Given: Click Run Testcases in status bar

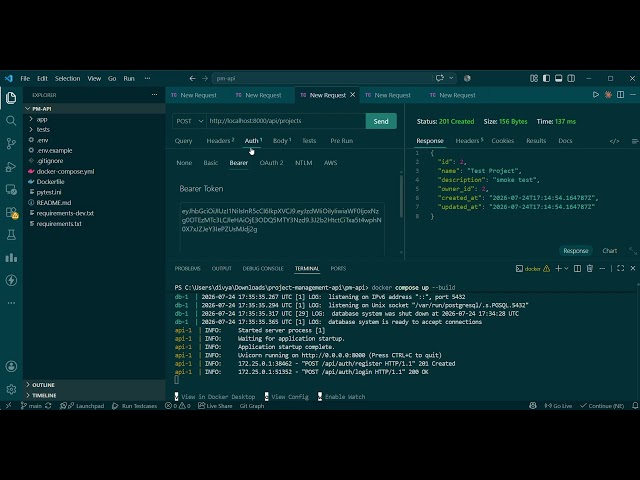Looking at the screenshot, I should (135, 406).
